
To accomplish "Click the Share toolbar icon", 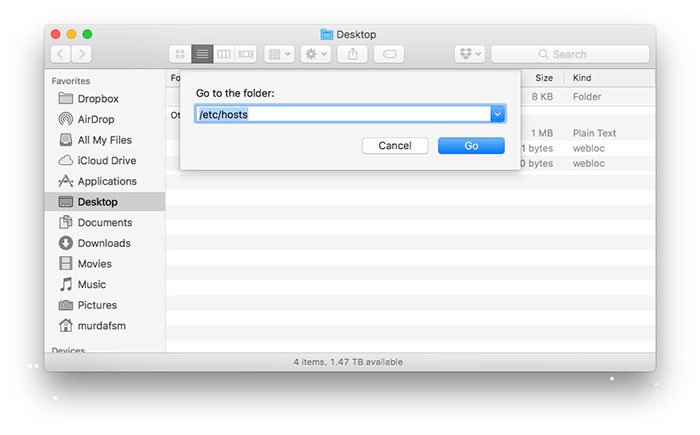I will click(x=353, y=54).
